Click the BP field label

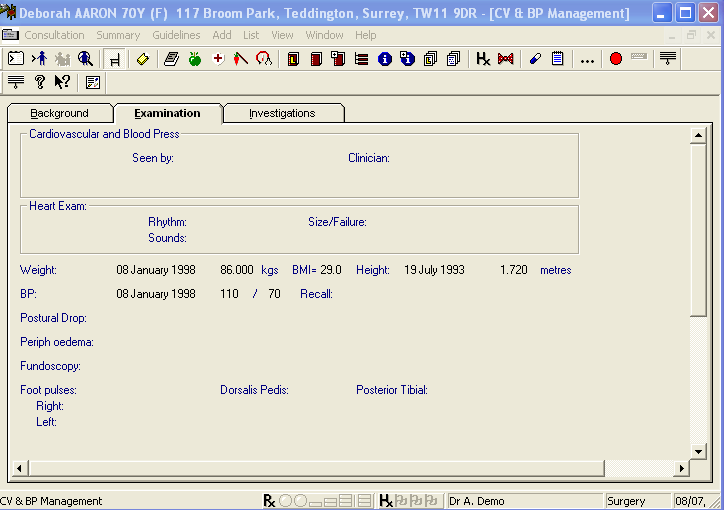pos(28,294)
